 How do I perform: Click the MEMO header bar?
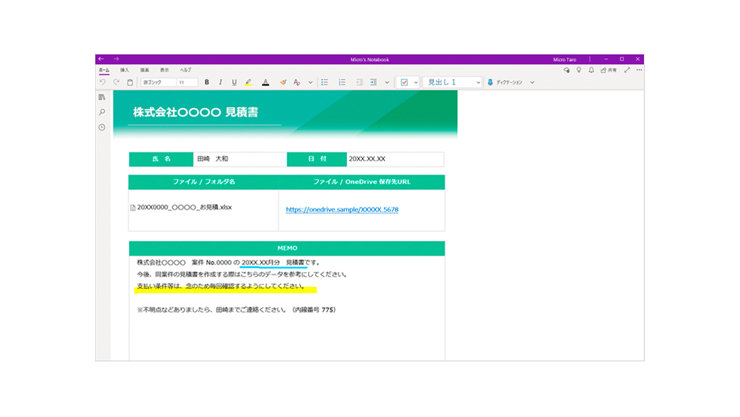point(287,248)
